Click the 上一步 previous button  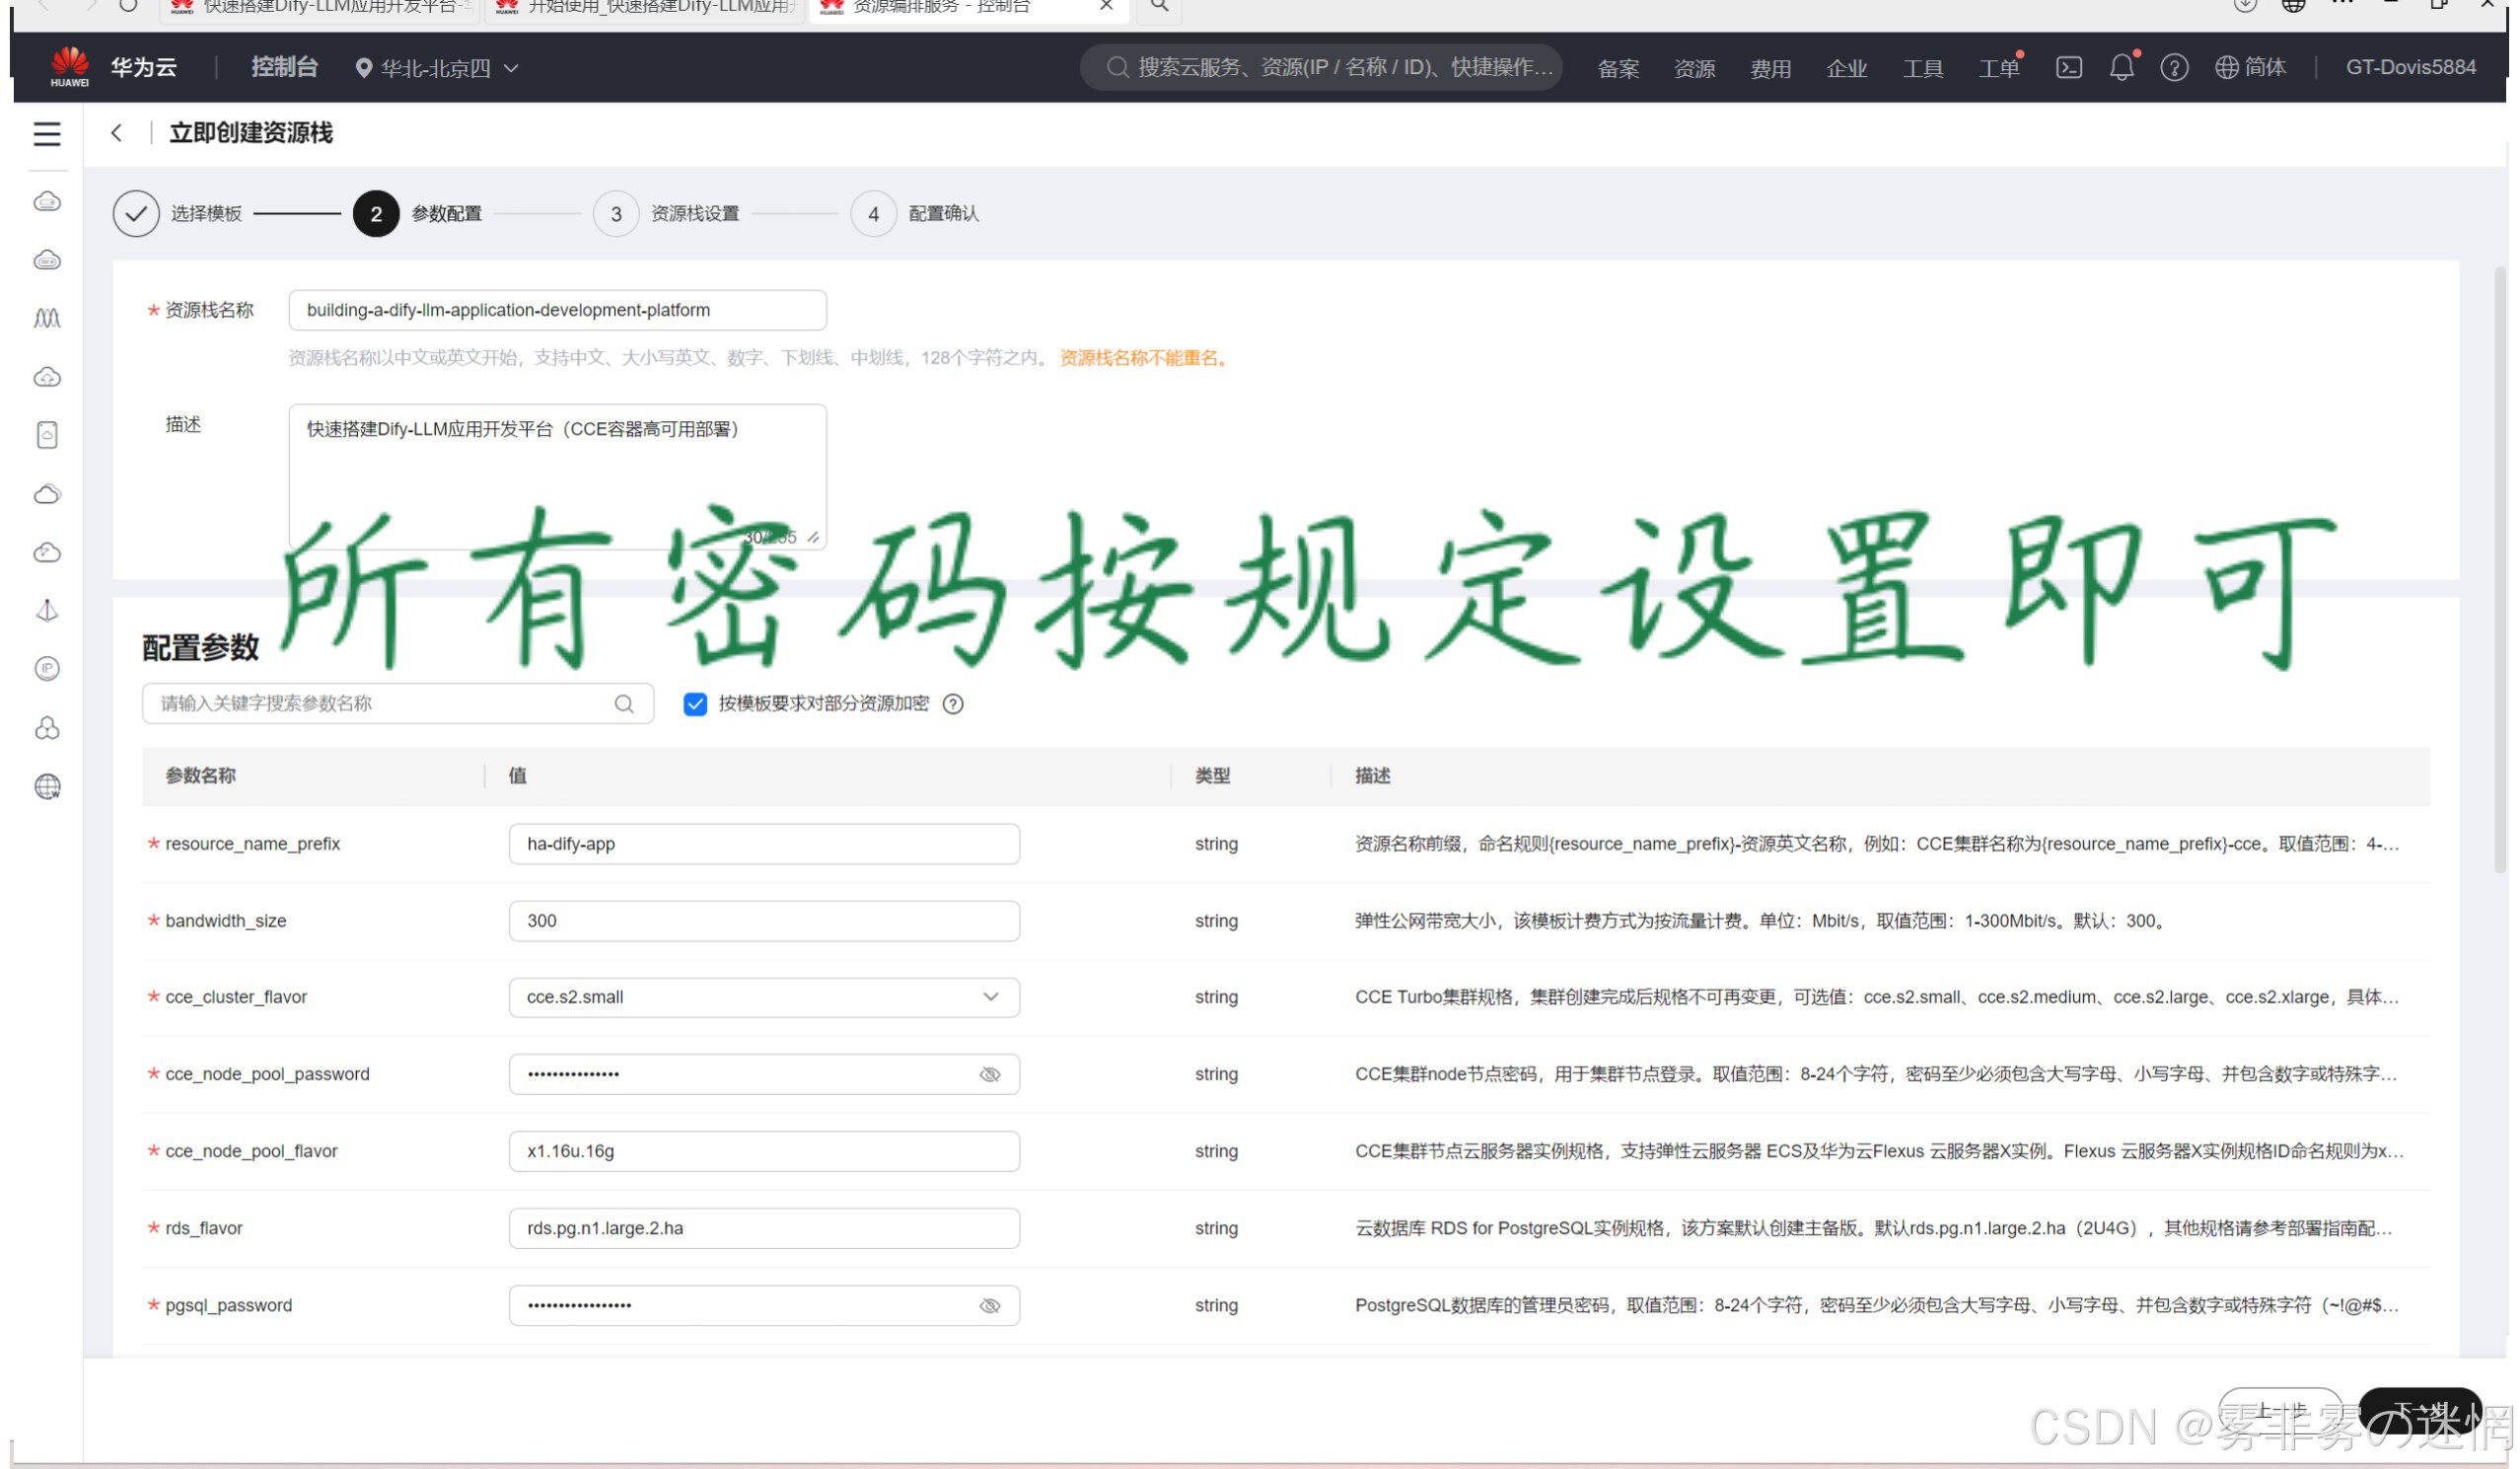(x=2280, y=1410)
